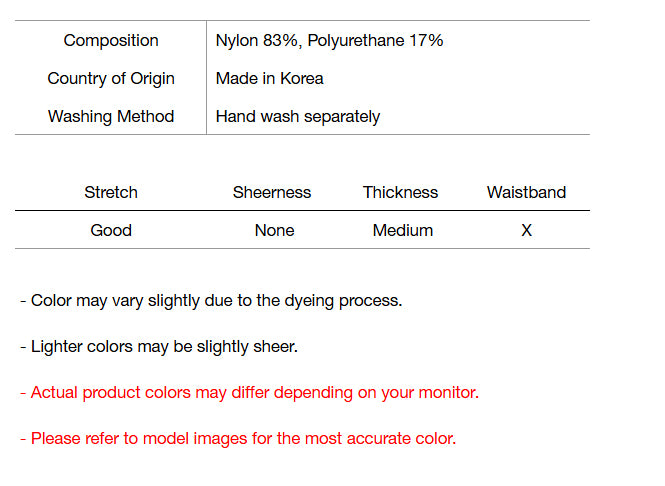The height and width of the screenshot is (486, 665).
Task: Click the 'Hand wash separately' text
Action: pos(298,117)
